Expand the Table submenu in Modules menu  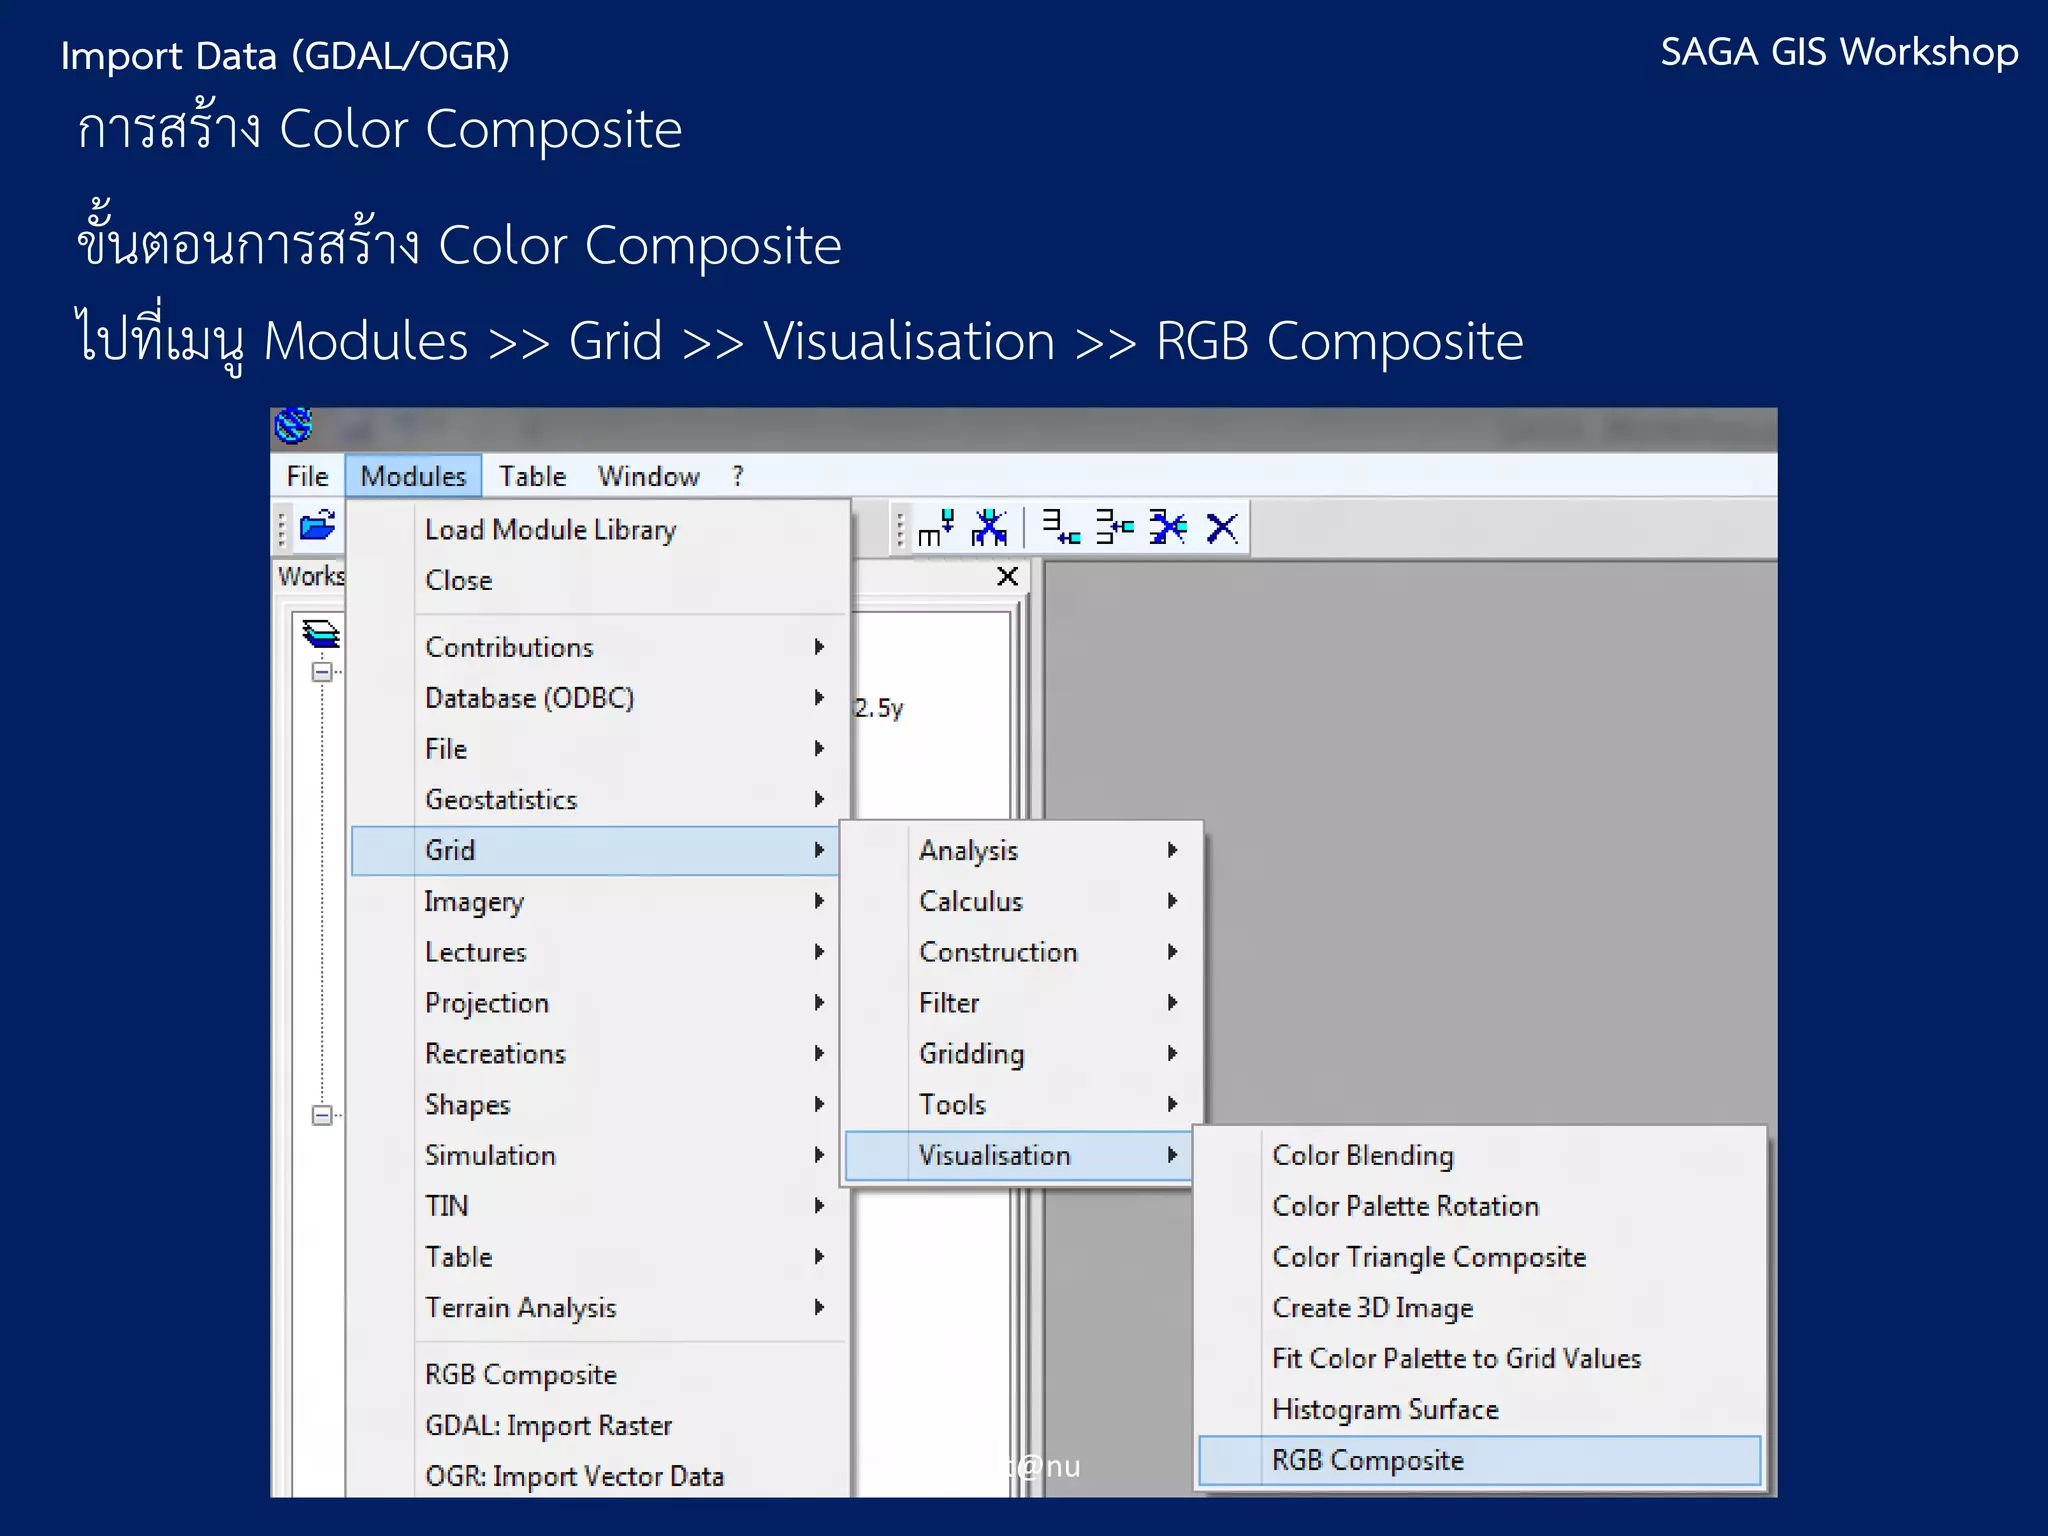[x=599, y=1257]
